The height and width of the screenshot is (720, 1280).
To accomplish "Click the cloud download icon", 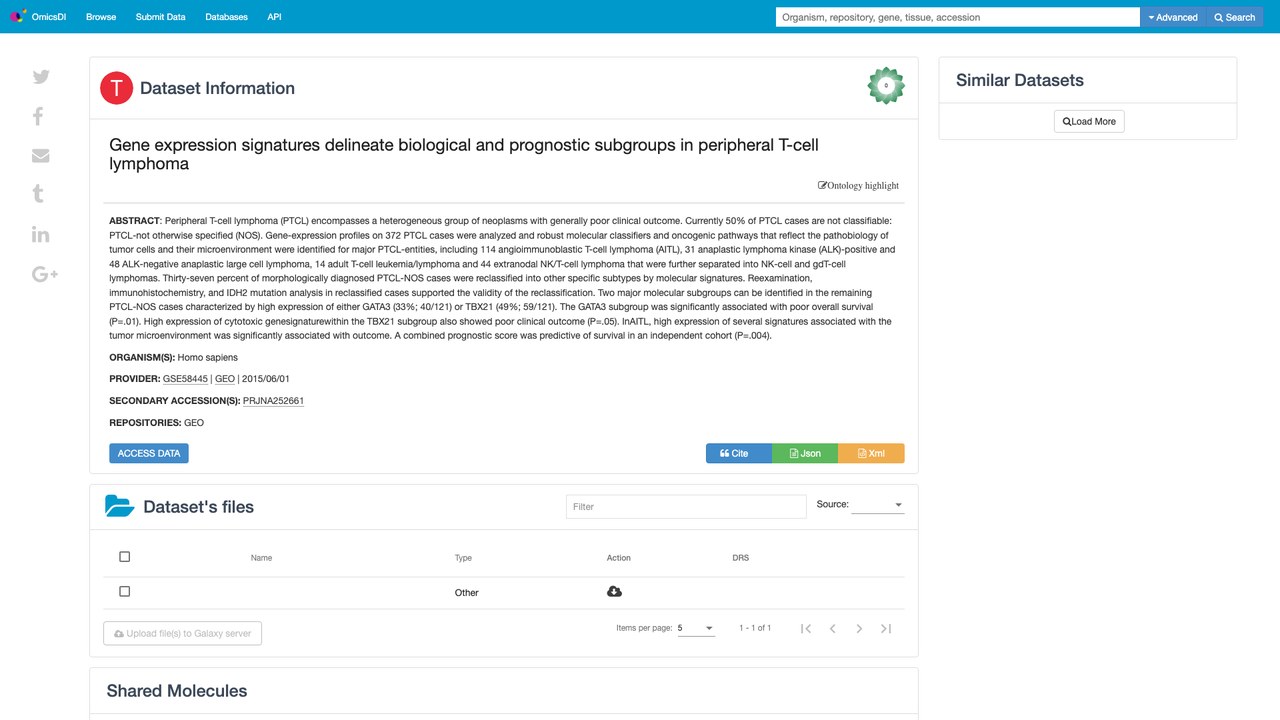I will point(614,592).
